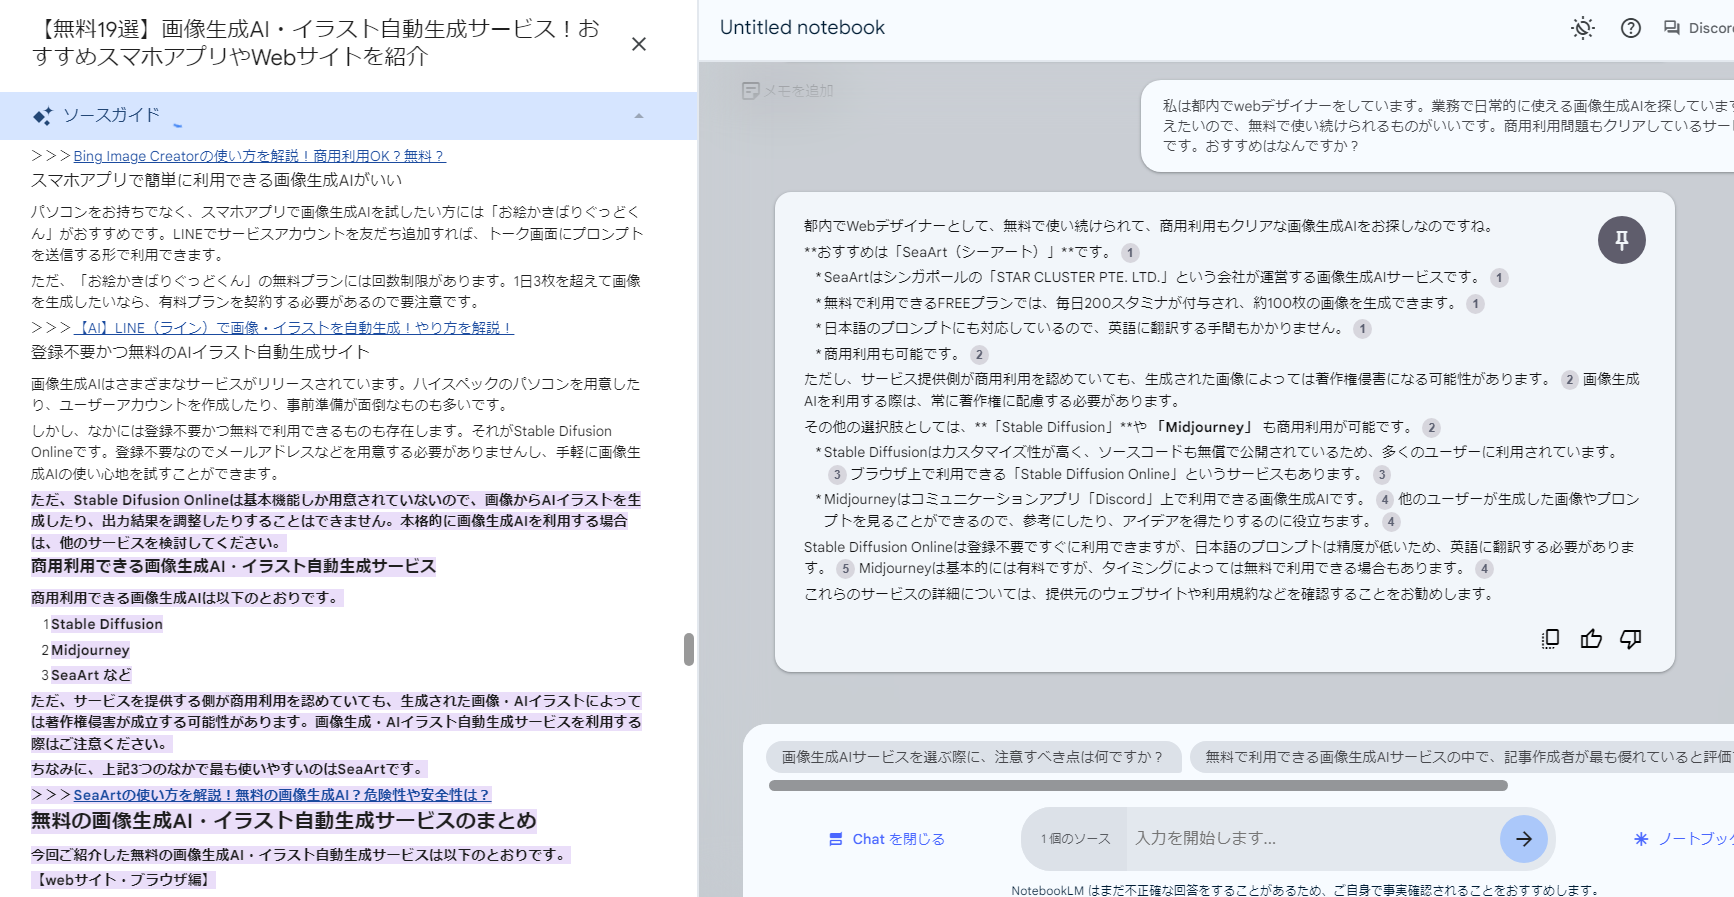1734x897 pixels.
Task: Select suggested question 無料で利用できる画像生成AIサービスの中で
Action: coord(1462,757)
